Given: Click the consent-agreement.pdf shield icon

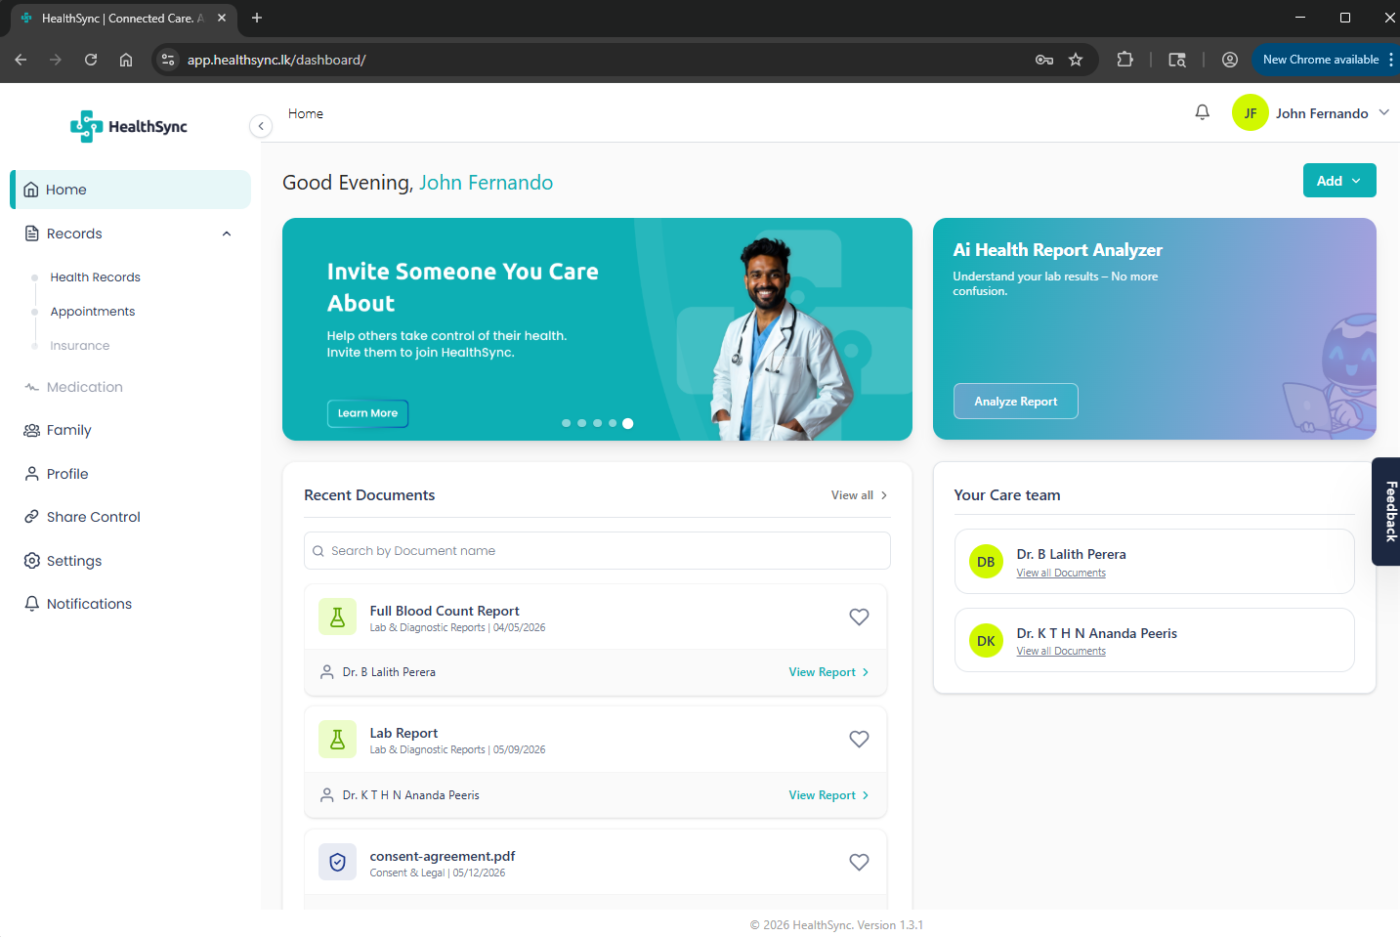Looking at the screenshot, I should 337,862.
